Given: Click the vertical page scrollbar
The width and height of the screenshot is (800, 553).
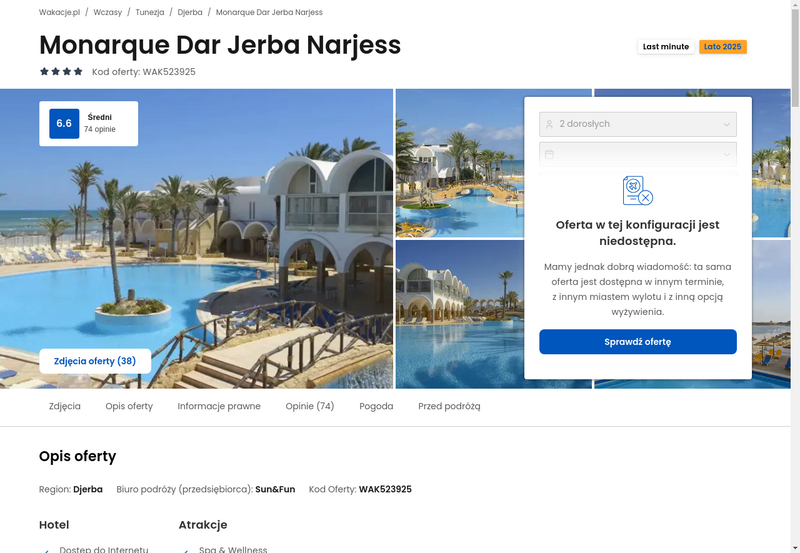Looking at the screenshot, I should pyautogui.click(x=795, y=276).
